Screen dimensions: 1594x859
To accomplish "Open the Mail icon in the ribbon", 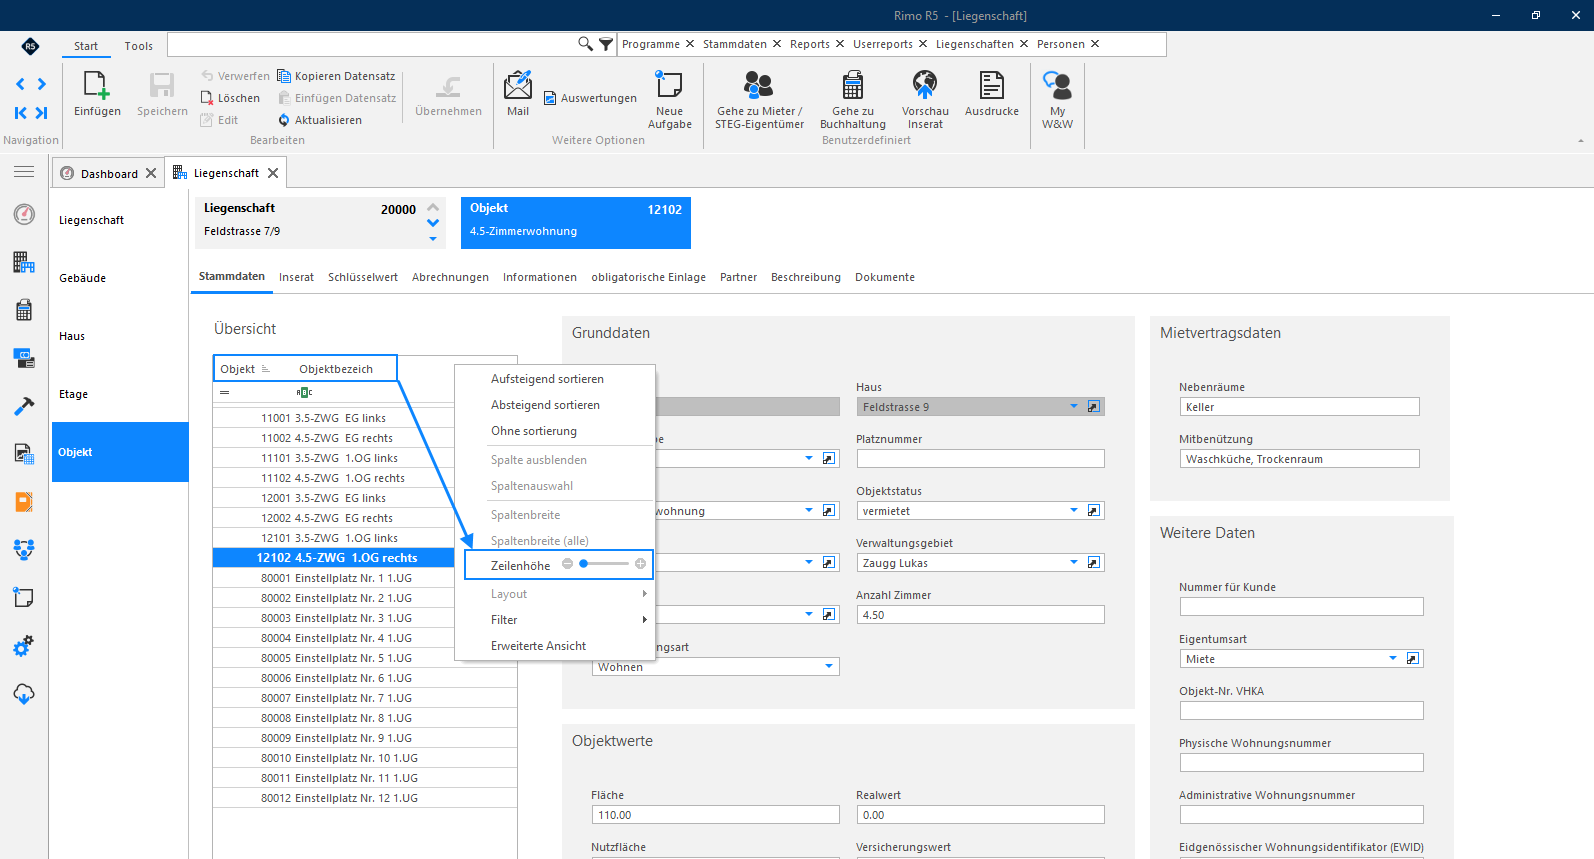I will coord(518,86).
